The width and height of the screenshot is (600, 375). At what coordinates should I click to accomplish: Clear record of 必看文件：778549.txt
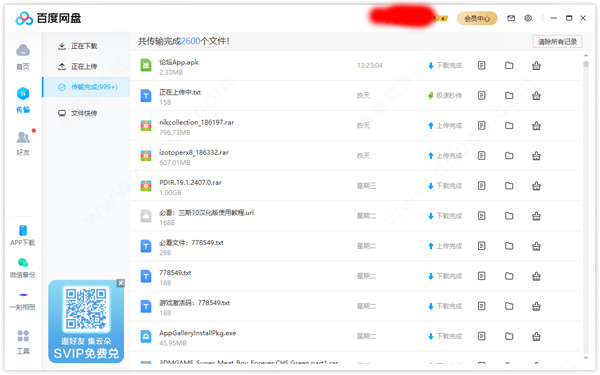(536, 246)
